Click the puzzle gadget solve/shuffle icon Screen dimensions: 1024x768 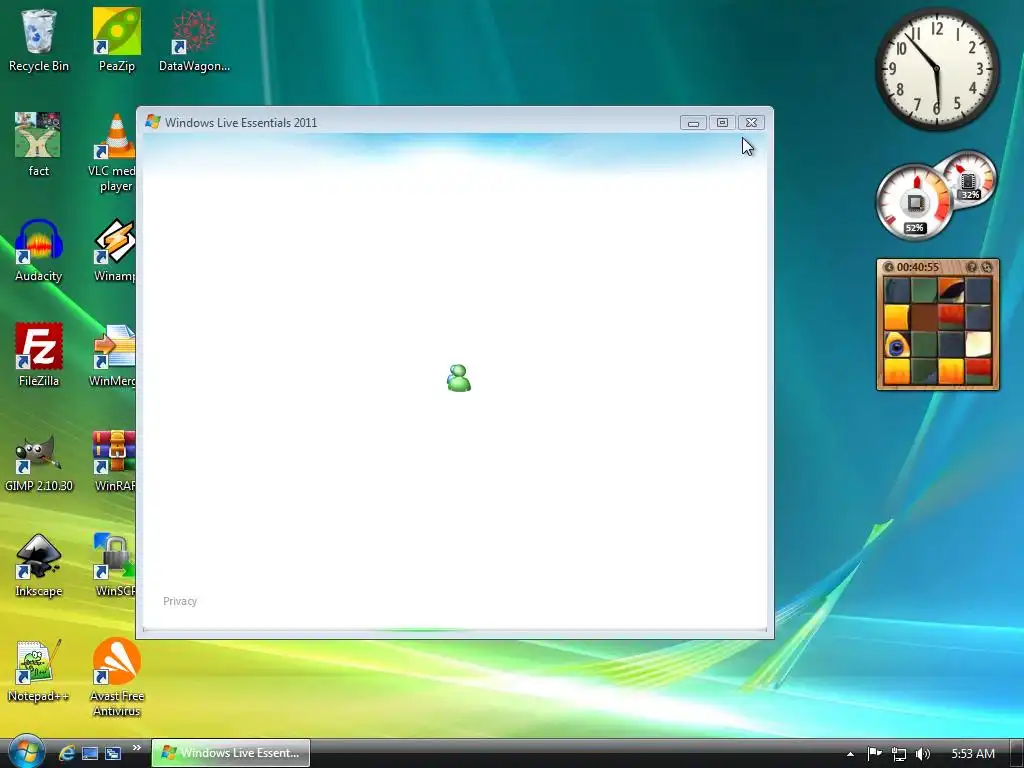pos(987,267)
